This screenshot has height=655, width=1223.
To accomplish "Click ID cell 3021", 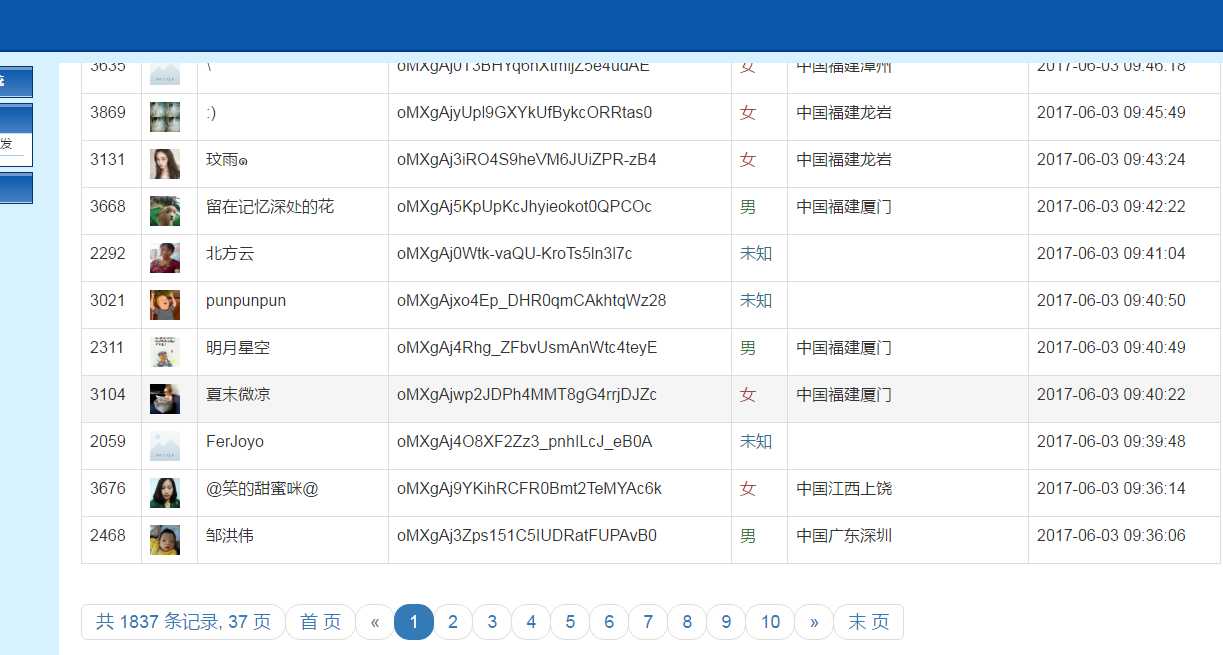I will click(x=108, y=300).
